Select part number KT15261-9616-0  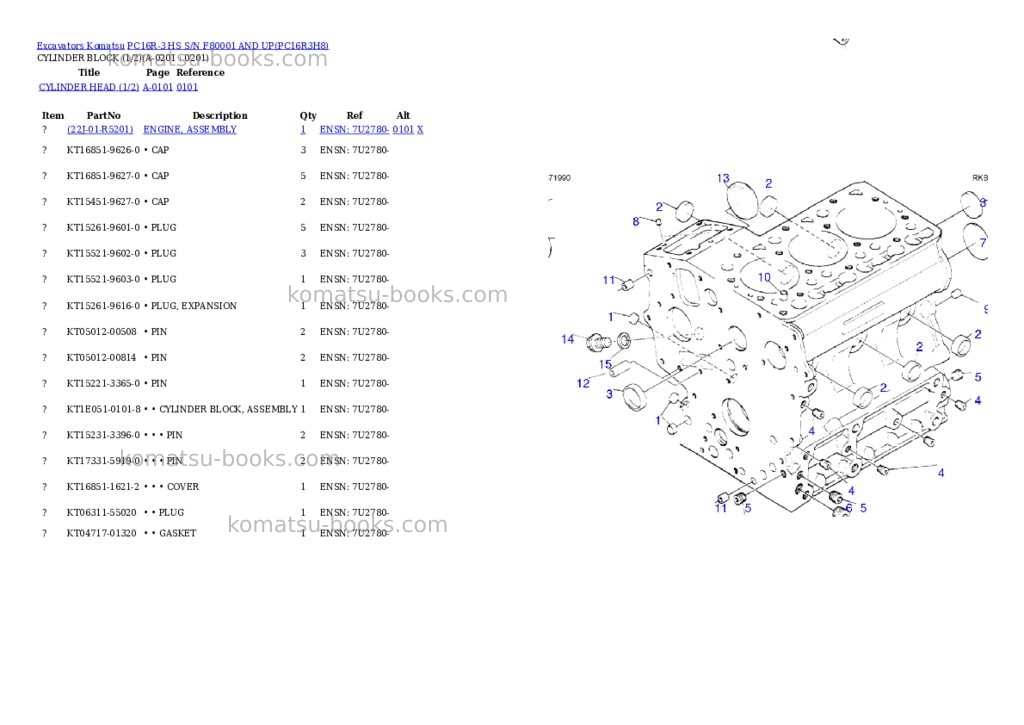pyautogui.click(x=103, y=306)
